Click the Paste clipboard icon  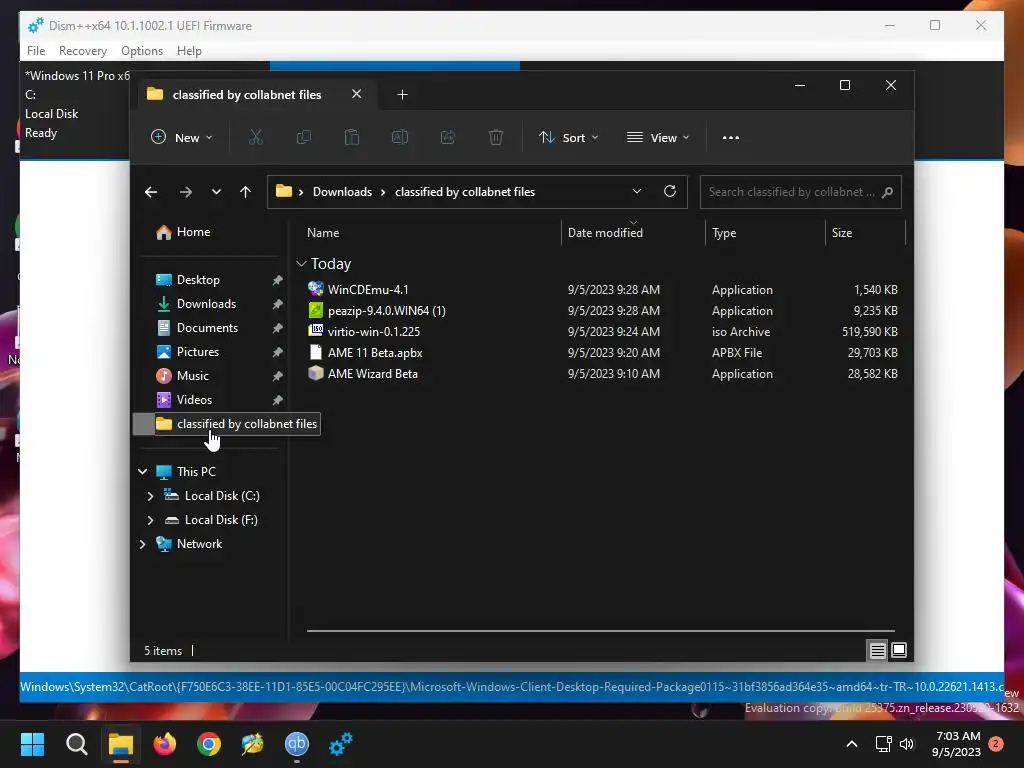tap(351, 137)
